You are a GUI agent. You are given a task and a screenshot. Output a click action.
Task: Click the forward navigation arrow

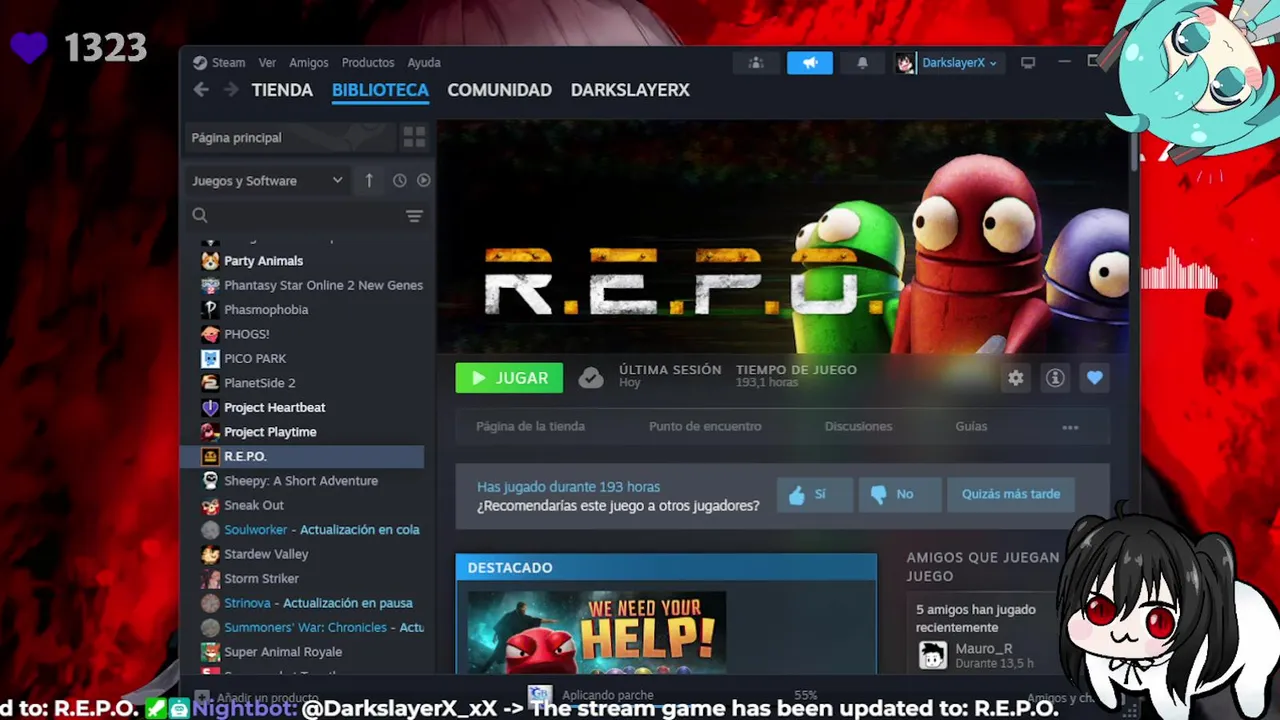tap(231, 90)
